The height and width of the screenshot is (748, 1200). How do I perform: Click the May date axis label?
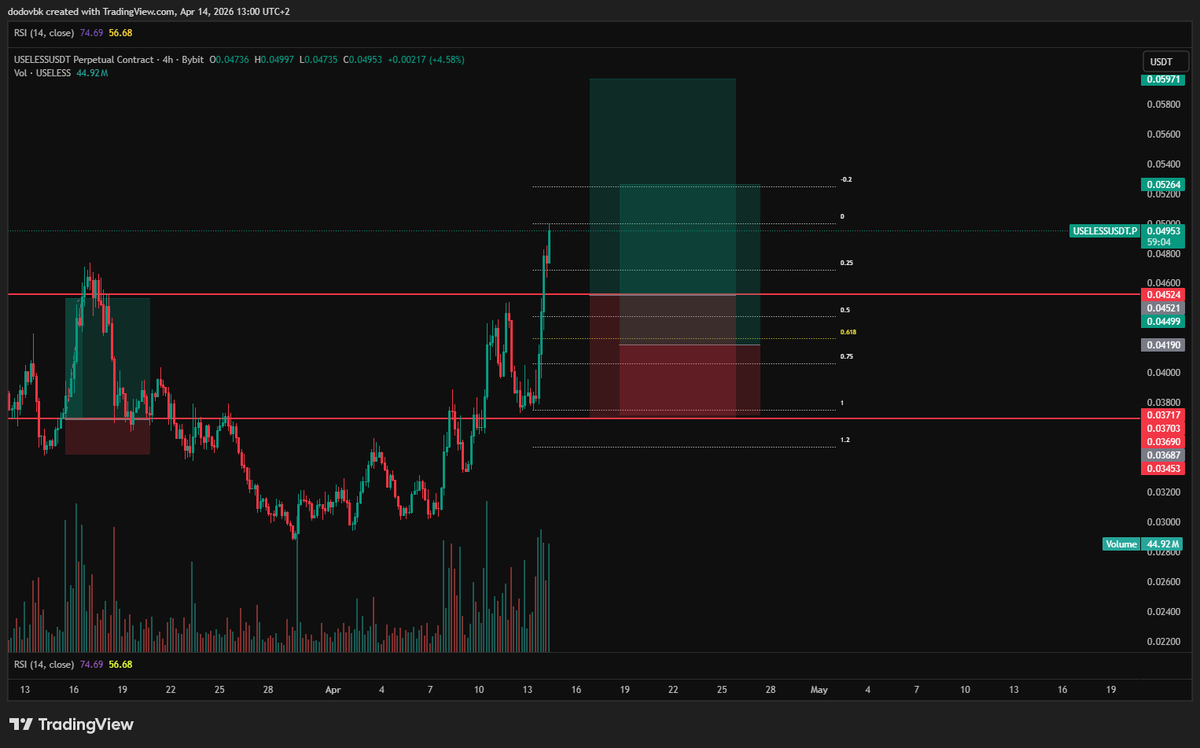819,690
